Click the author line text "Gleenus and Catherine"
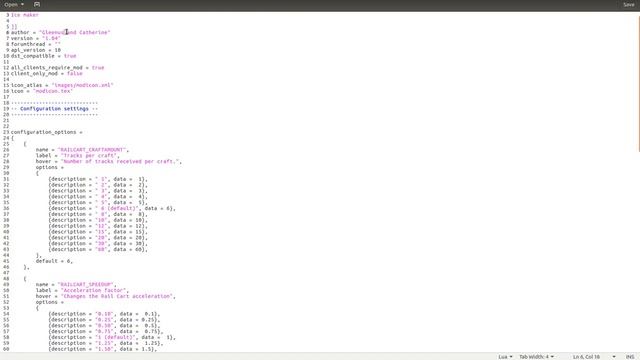 coord(75,32)
